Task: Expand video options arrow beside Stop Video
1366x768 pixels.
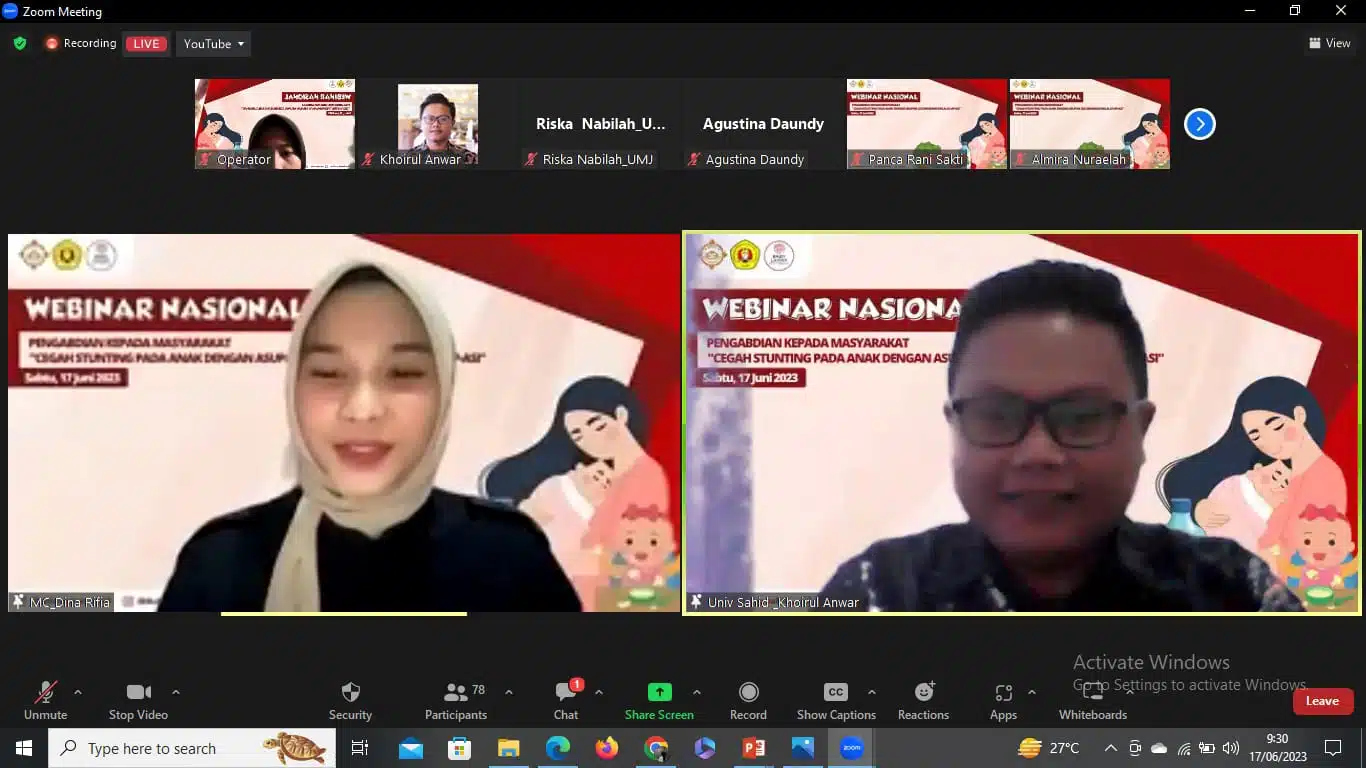Action: click(x=176, y=692)
